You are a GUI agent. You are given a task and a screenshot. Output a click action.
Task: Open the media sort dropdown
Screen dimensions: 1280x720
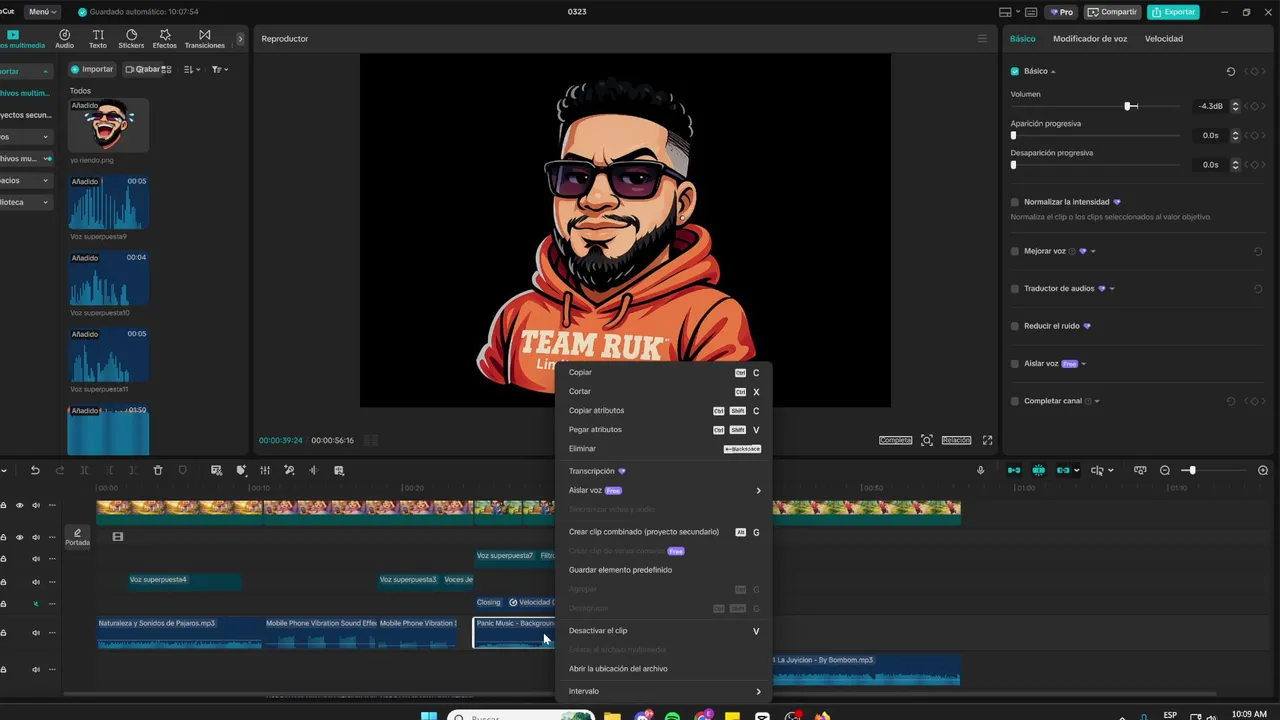192,69
